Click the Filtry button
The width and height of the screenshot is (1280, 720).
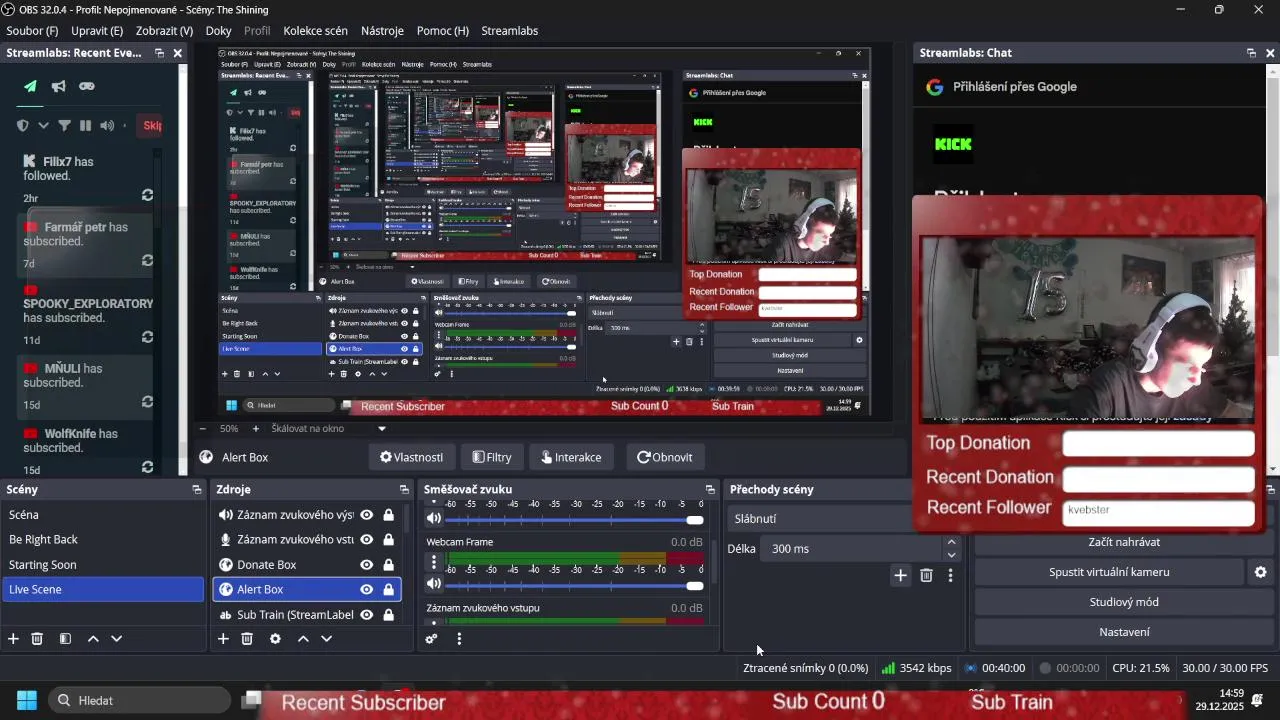pos(492,457)
